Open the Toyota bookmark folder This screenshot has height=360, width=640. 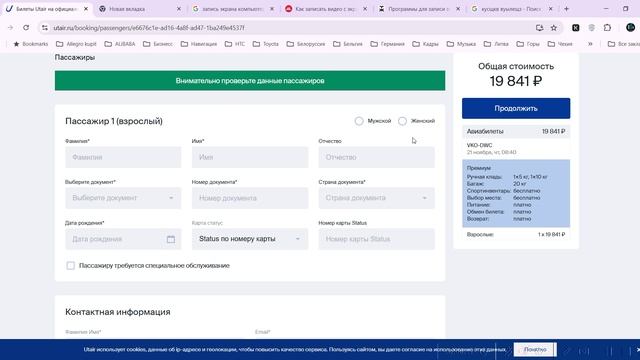click(266, 44)
